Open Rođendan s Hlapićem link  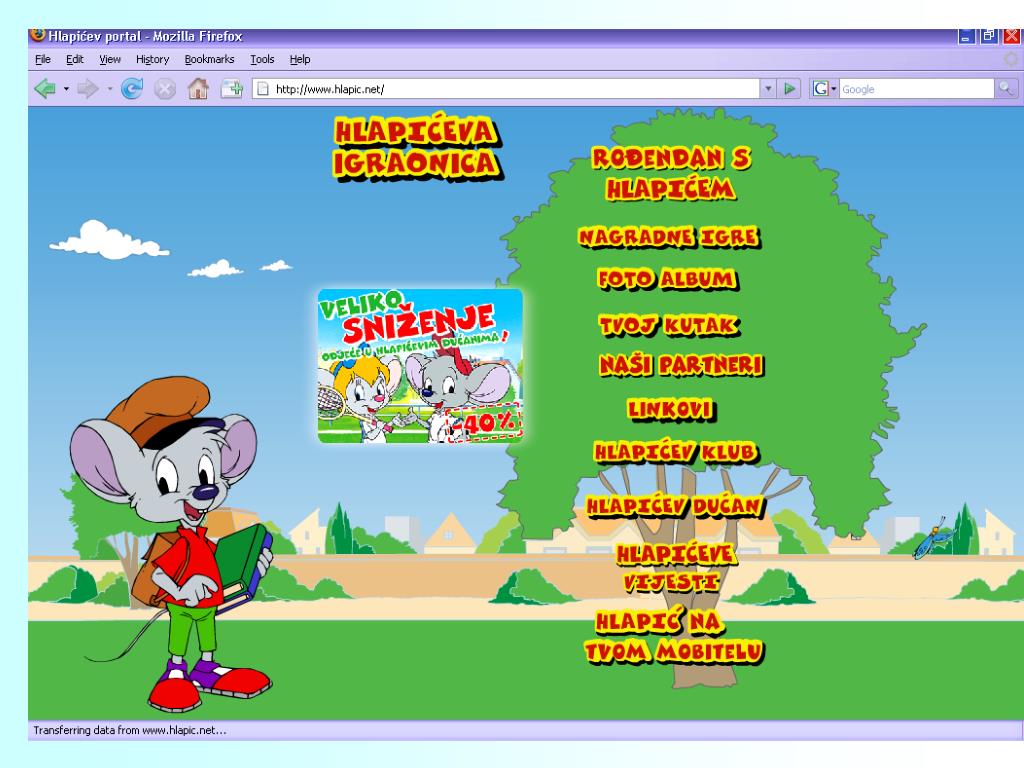click(x=671, y=174)
